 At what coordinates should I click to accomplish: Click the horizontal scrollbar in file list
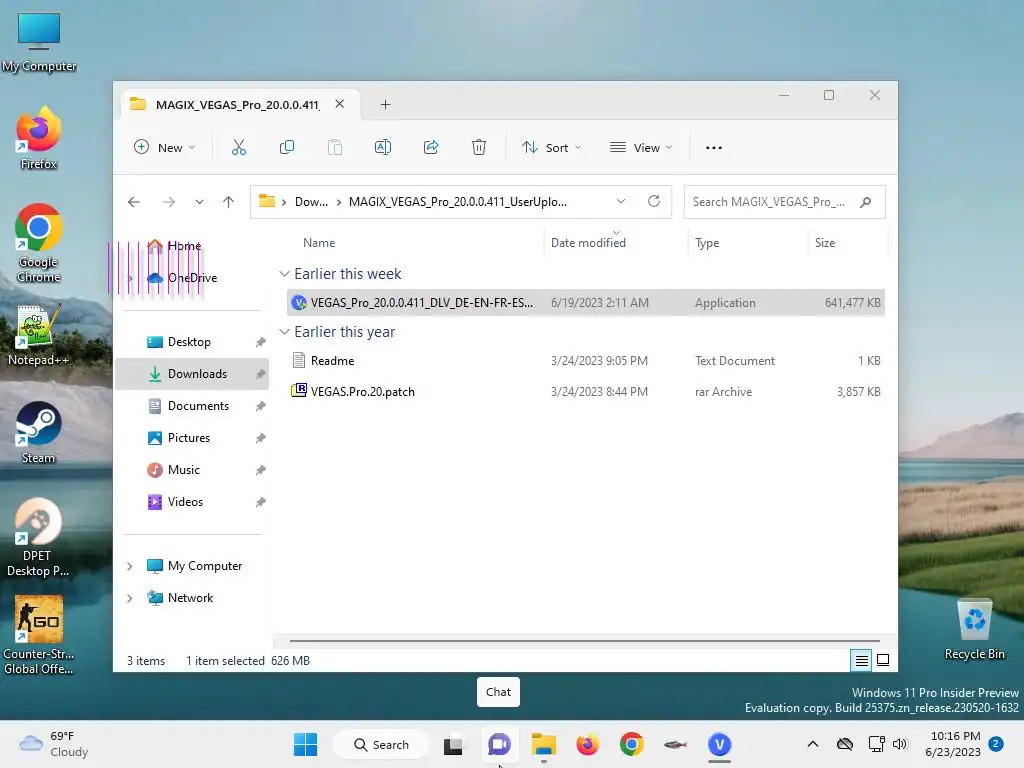coord(584,641)
